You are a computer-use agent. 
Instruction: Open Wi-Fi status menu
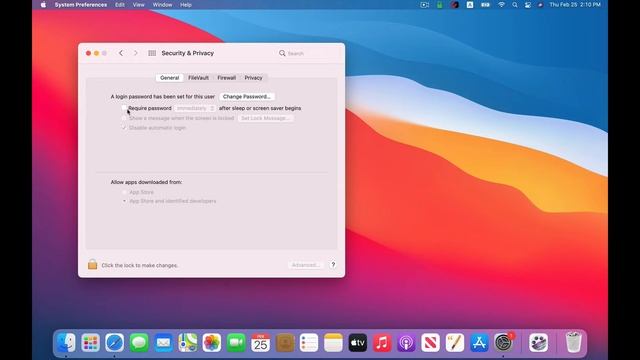click(501, 5)
